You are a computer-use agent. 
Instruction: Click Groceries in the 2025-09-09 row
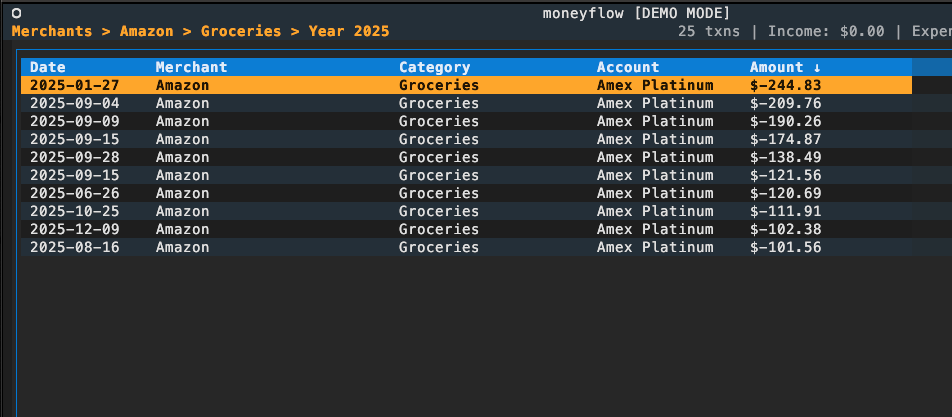coord(439,121)
